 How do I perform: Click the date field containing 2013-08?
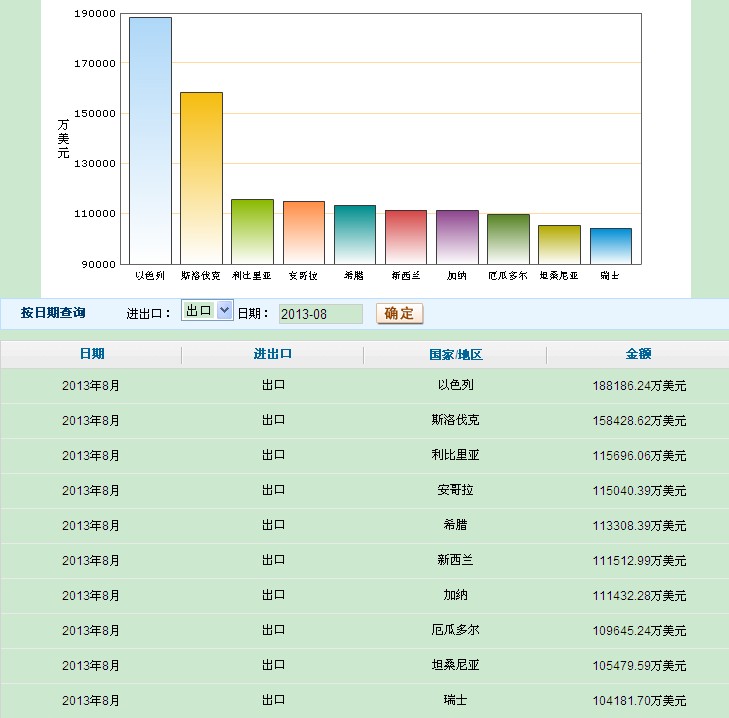[320, 314]
